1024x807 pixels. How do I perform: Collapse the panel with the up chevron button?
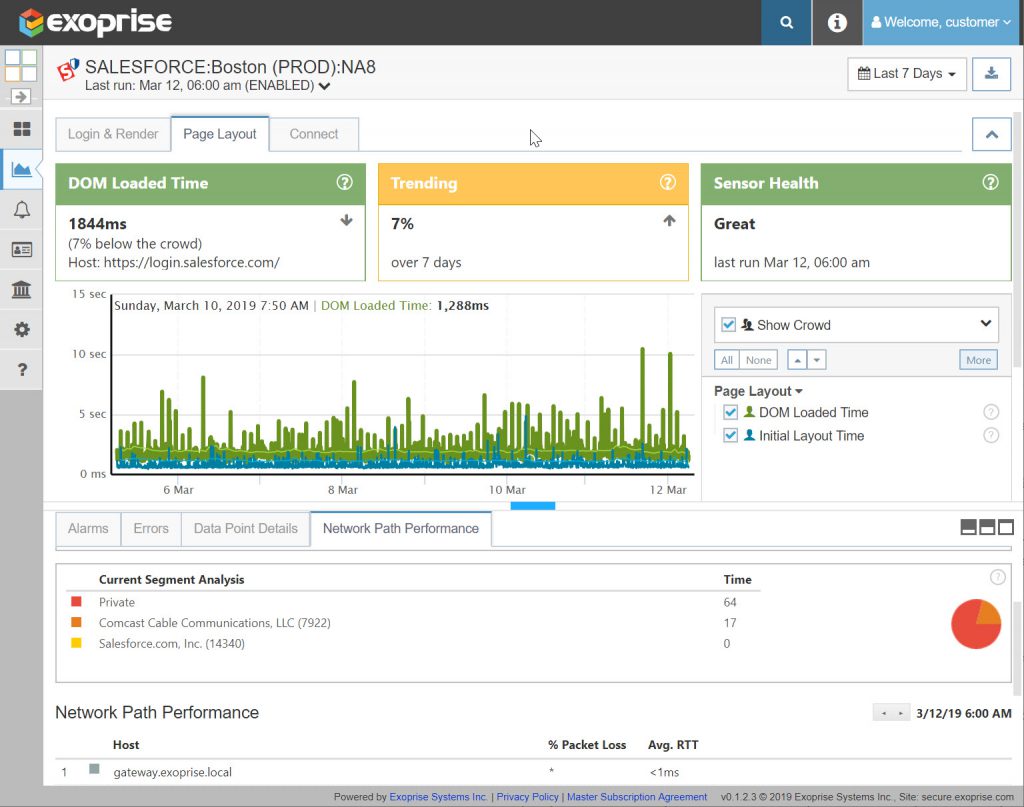[991, 134]
